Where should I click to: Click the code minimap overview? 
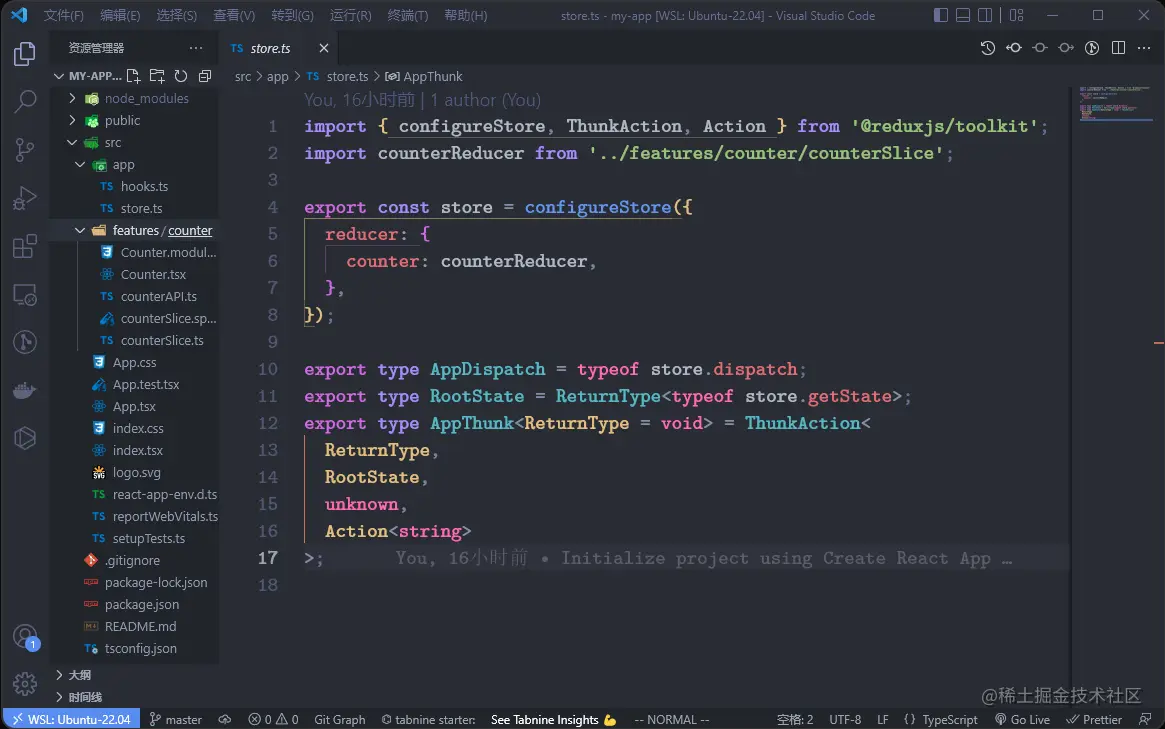[1114, 104]
